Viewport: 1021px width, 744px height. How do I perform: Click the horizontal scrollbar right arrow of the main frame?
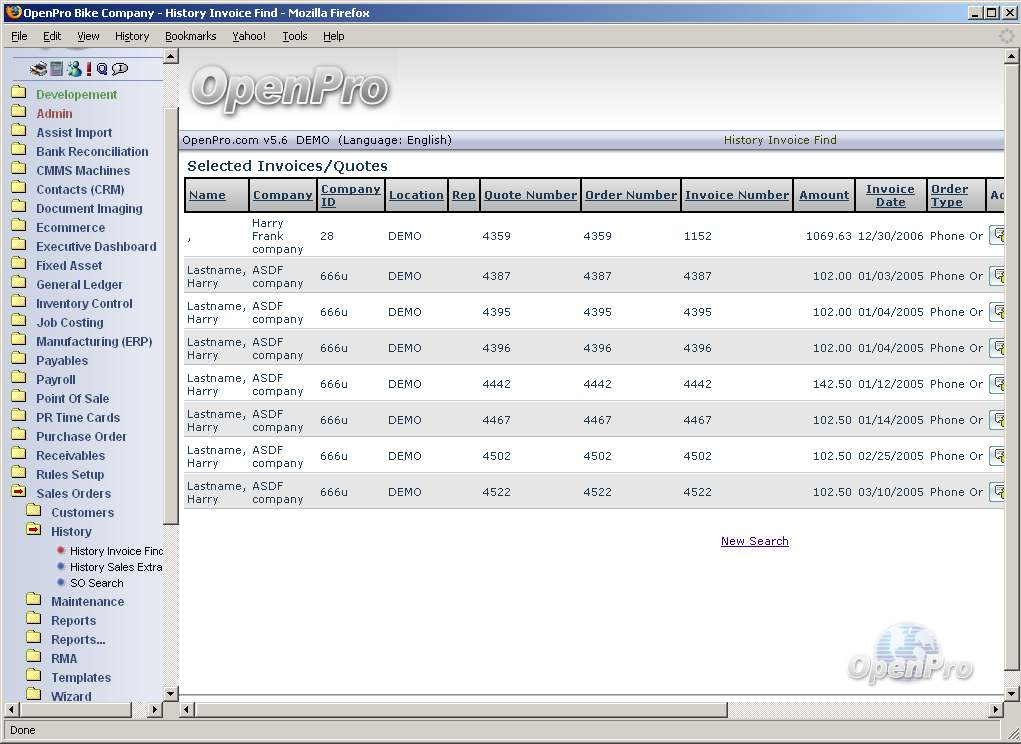pos(995,710)
